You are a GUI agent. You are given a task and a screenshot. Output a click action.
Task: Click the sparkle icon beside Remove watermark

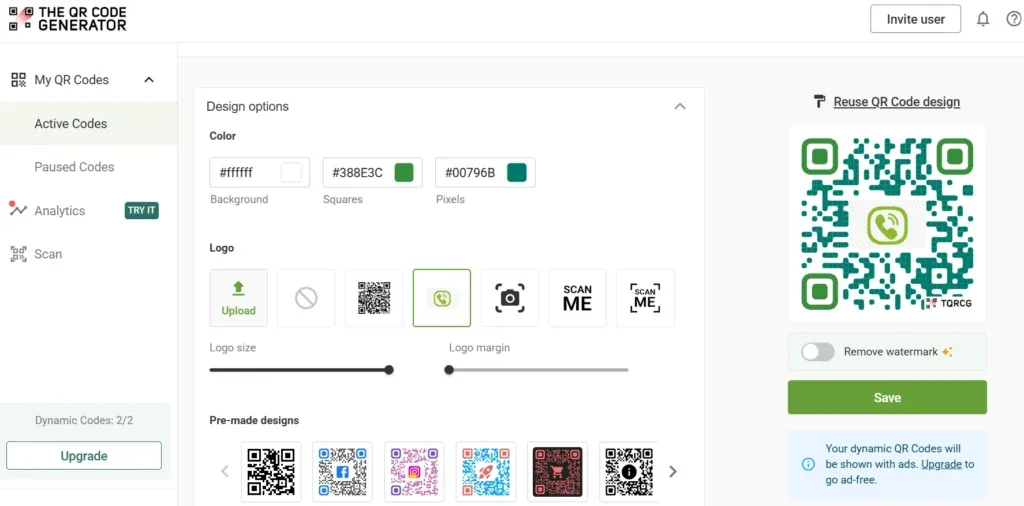pyautogui.click(x=947, y=352)
